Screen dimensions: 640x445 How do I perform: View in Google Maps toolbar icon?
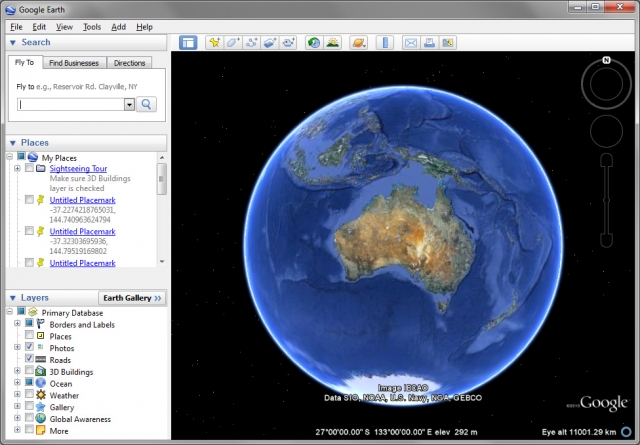[x=448, y=42]
